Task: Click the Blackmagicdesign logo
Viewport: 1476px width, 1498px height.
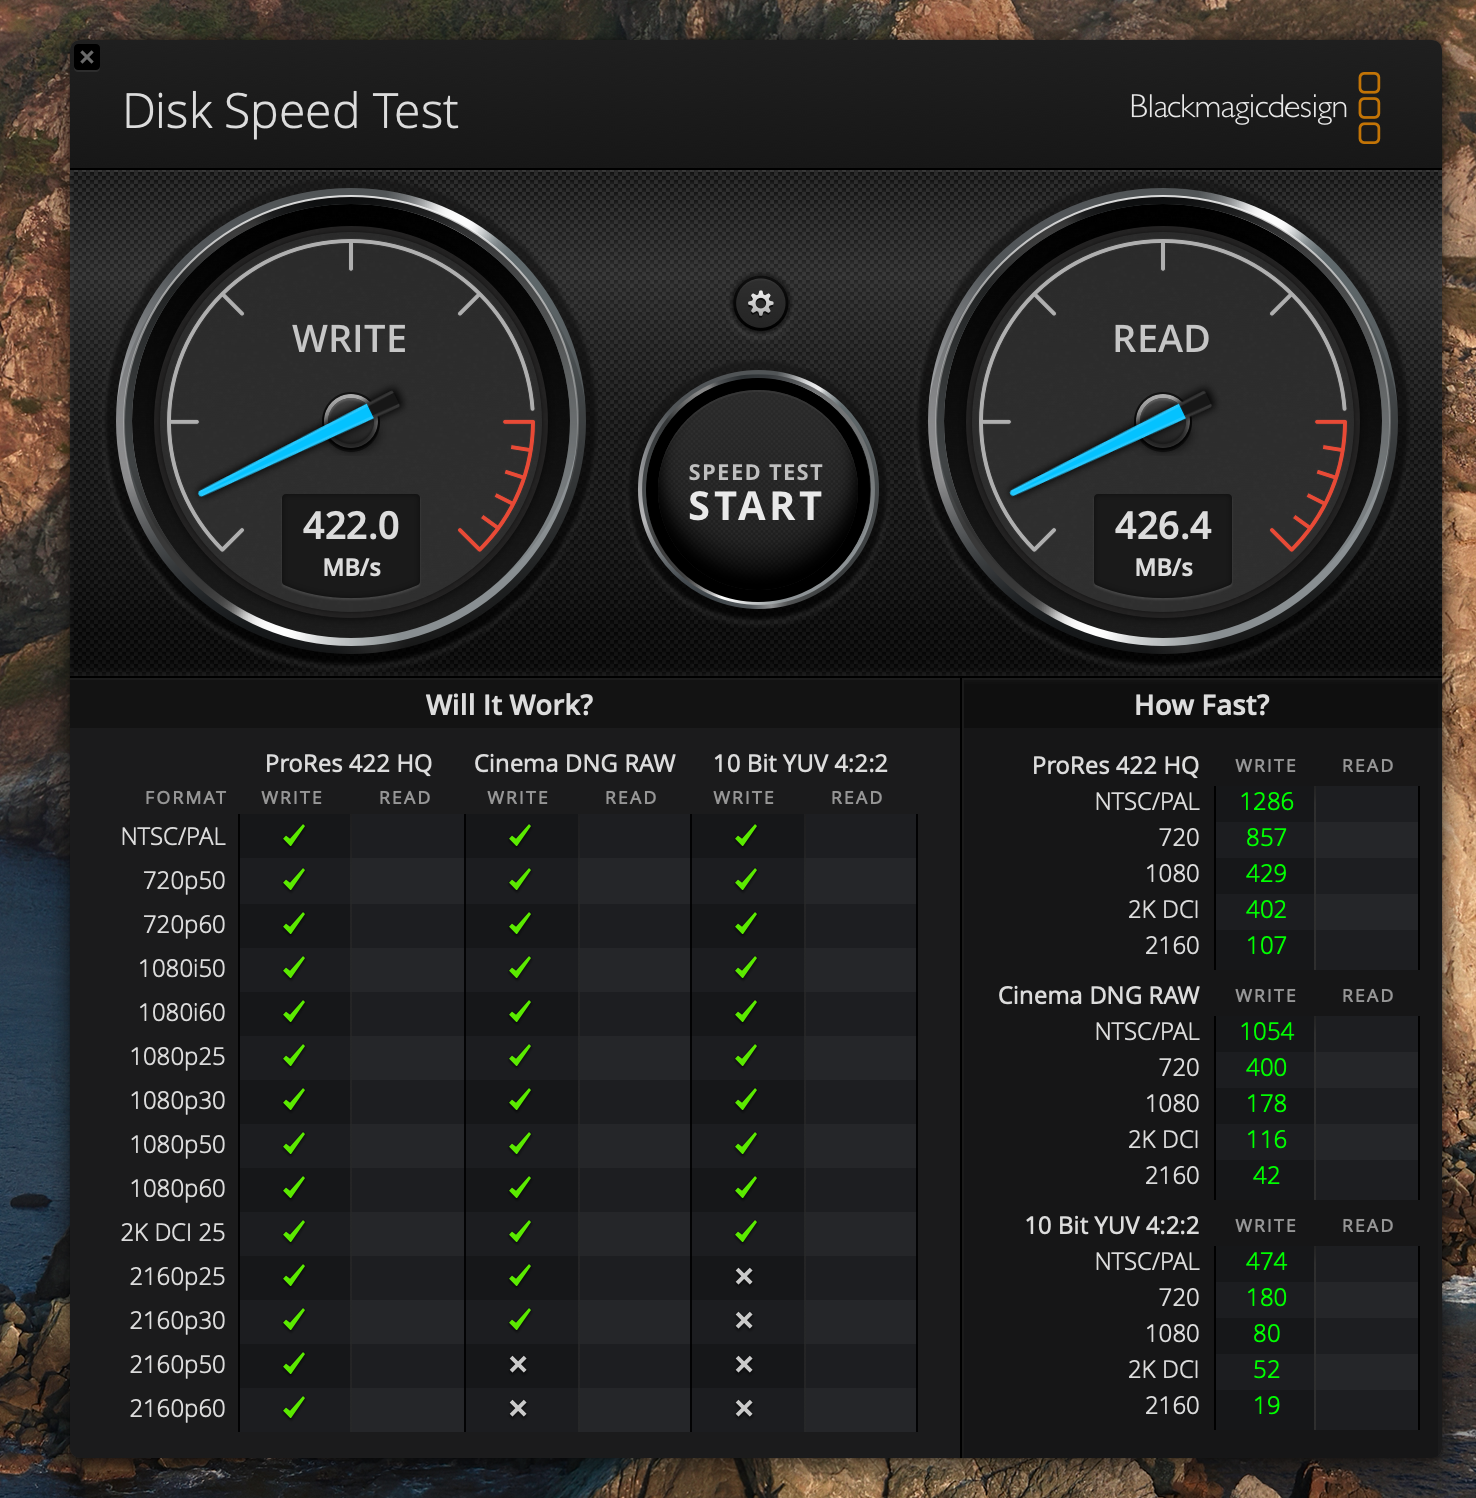Action: point(1255,107)
